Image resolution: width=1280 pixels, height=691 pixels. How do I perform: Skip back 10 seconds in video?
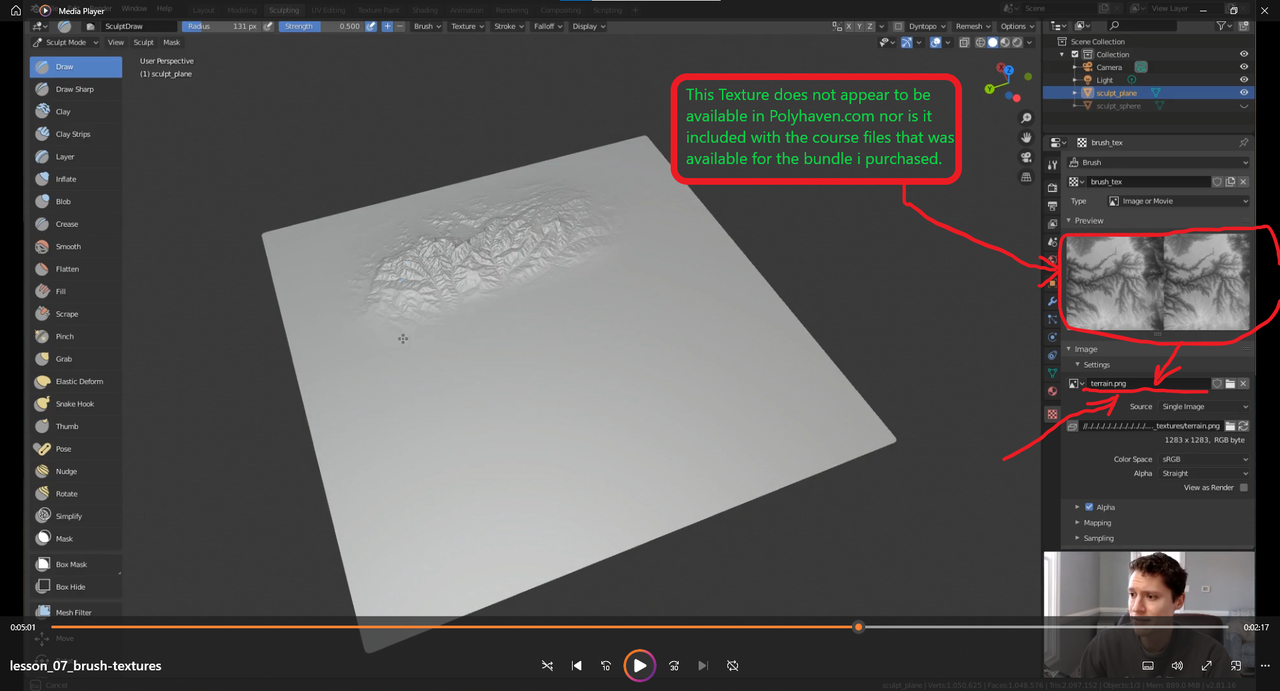point(606,666)
